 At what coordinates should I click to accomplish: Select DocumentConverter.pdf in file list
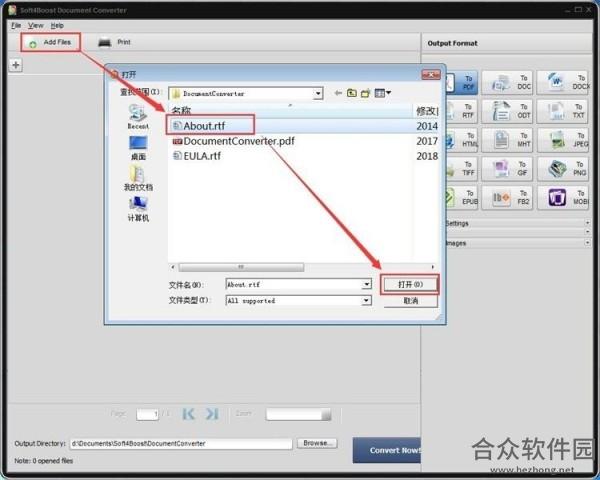[233, 141]
